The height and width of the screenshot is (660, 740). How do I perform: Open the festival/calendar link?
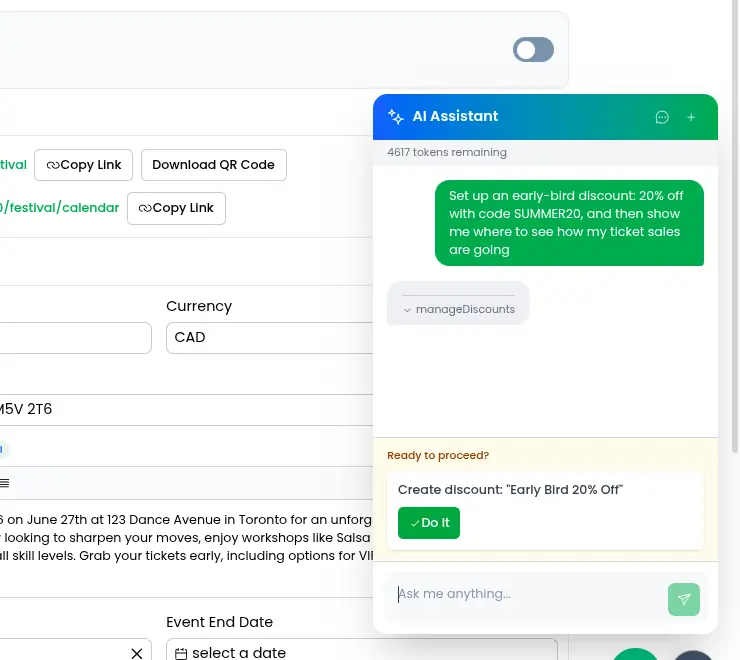click(59, 208)
